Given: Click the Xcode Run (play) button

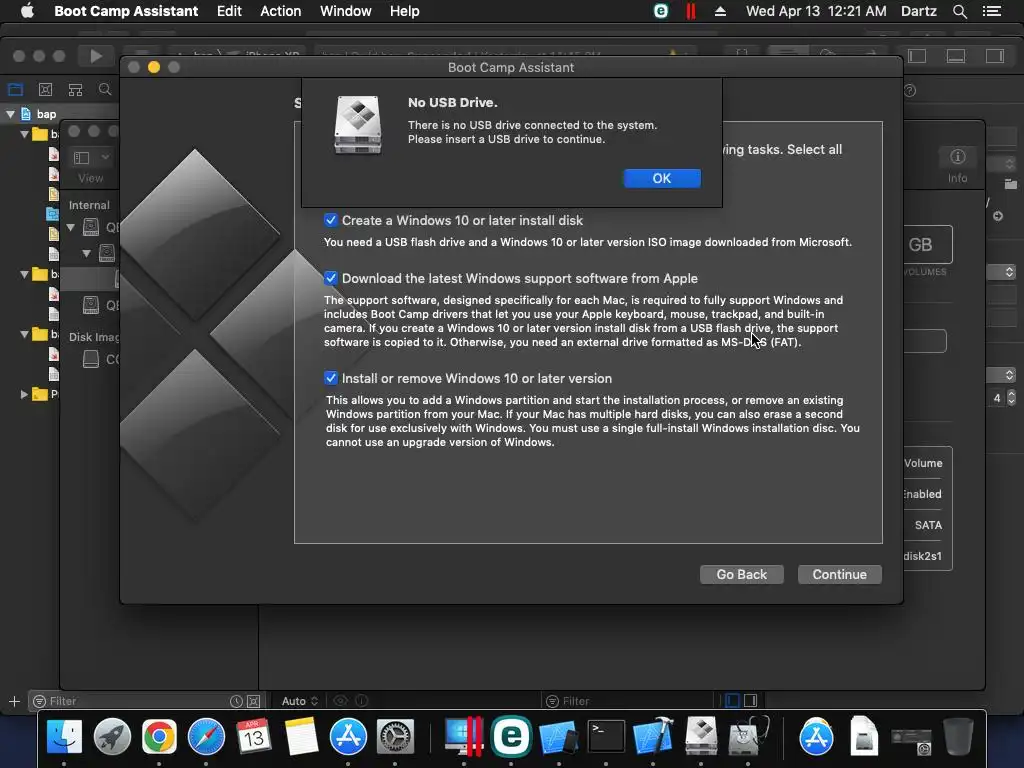Looking at the screenshot, I should pos(95,56).
